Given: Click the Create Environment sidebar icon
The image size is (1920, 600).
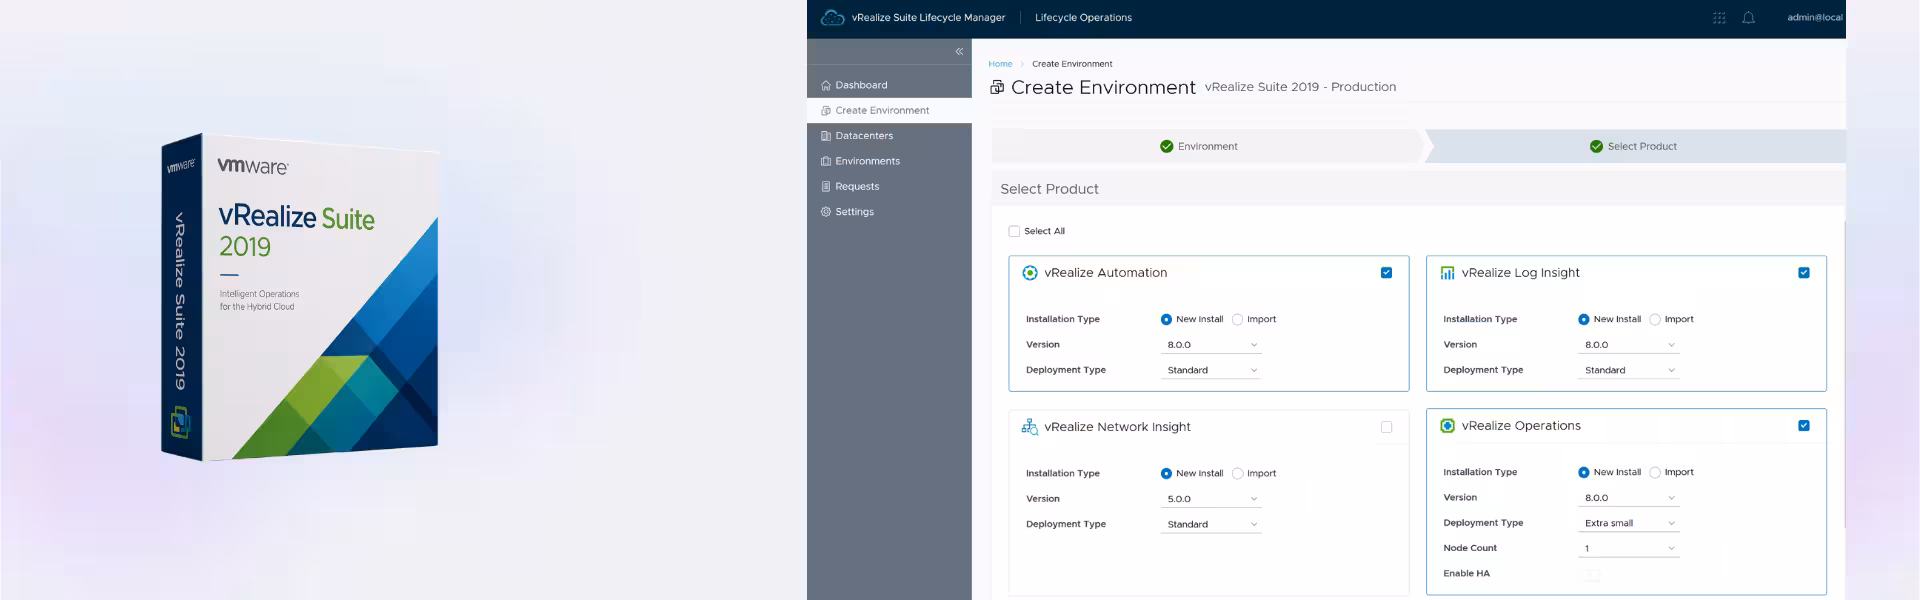Looking at the screenshot, I should pyautogui.click(x=826, y=111).
